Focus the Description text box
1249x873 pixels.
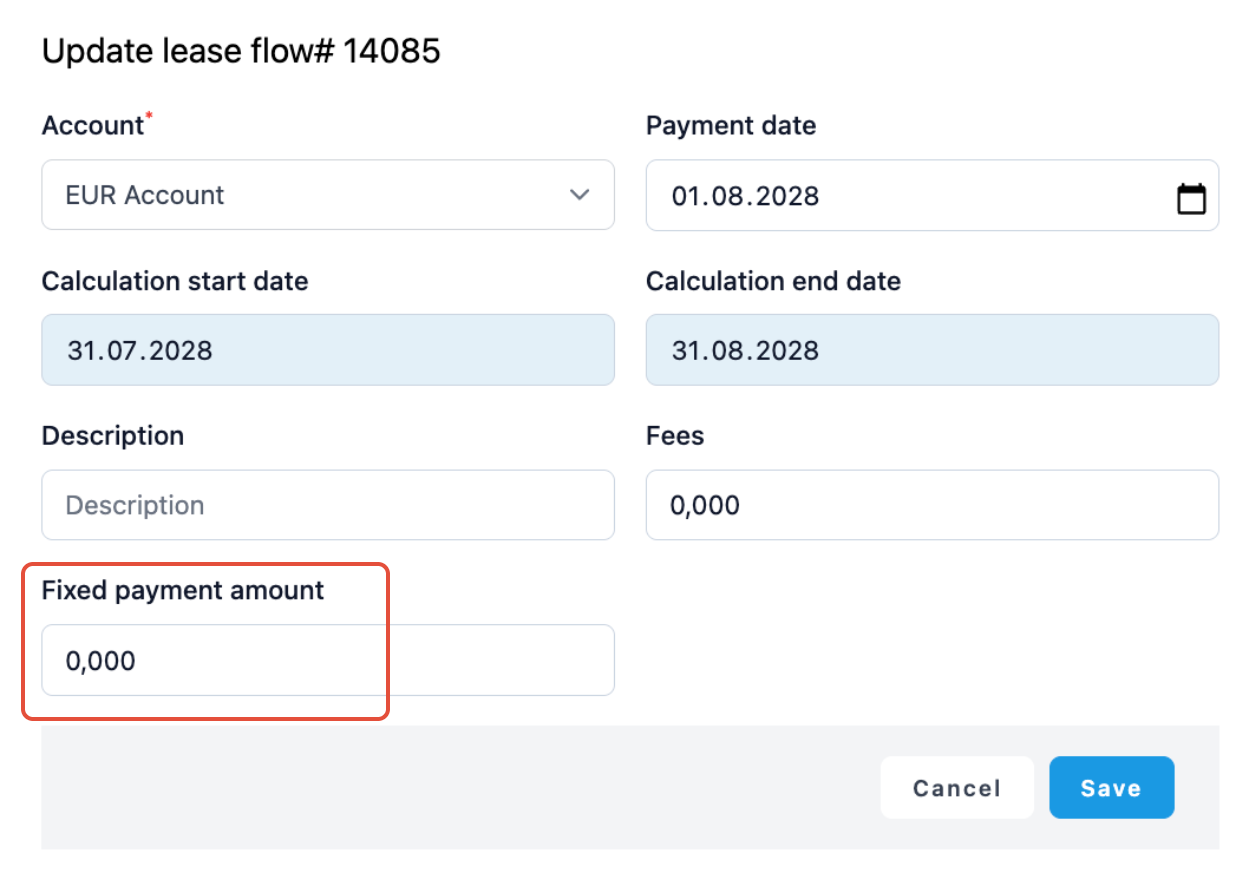[327, 505]
